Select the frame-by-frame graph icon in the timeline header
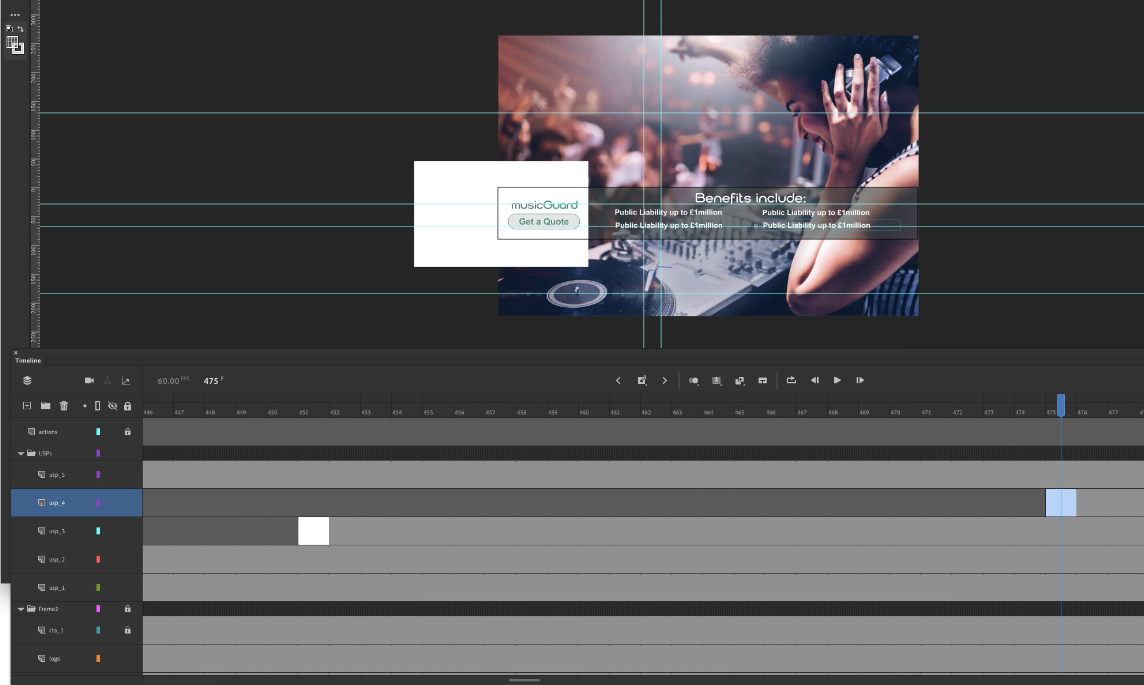 127,380
